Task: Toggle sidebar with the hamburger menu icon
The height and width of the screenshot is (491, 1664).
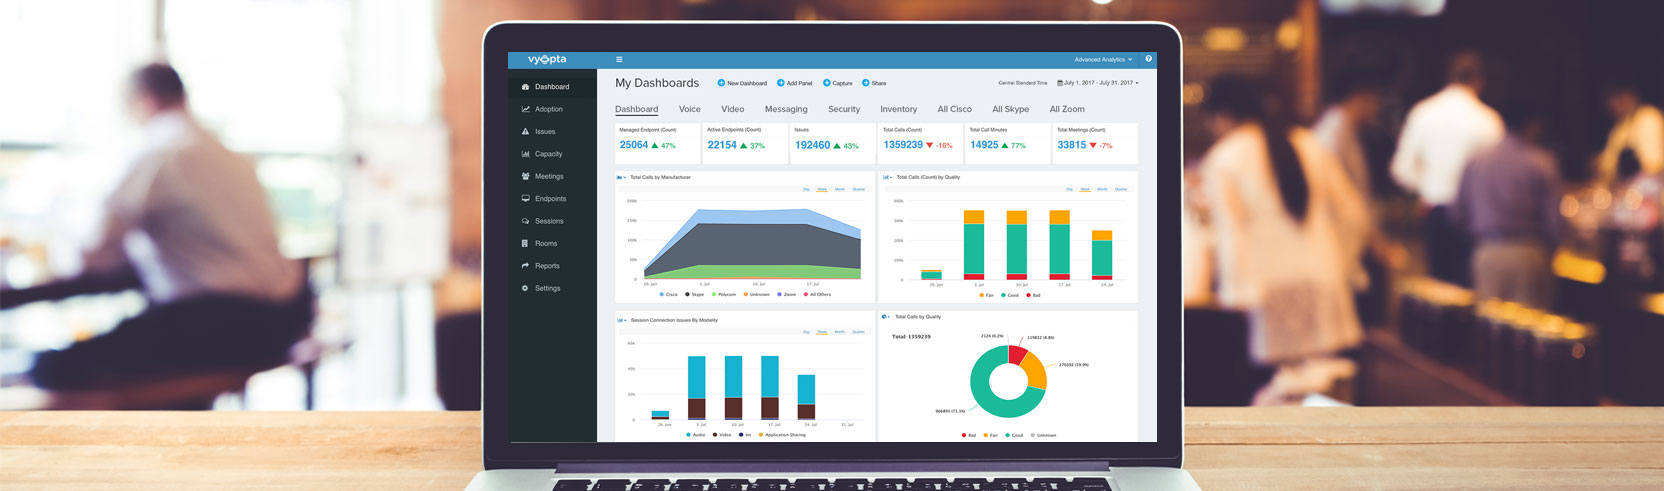Action: click(619, 60)
